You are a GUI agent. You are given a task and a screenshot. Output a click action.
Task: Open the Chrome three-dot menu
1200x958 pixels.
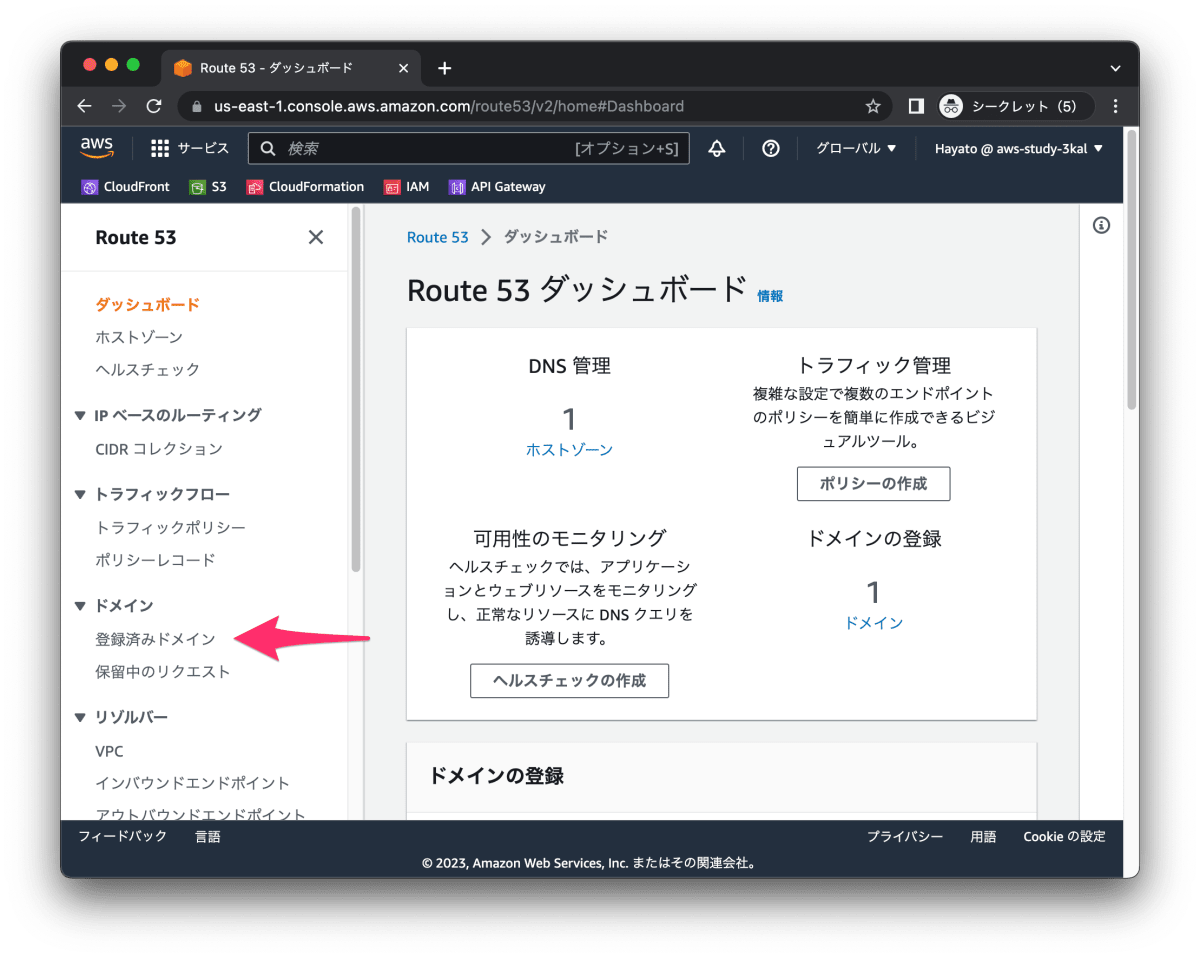coord(1116,106)
